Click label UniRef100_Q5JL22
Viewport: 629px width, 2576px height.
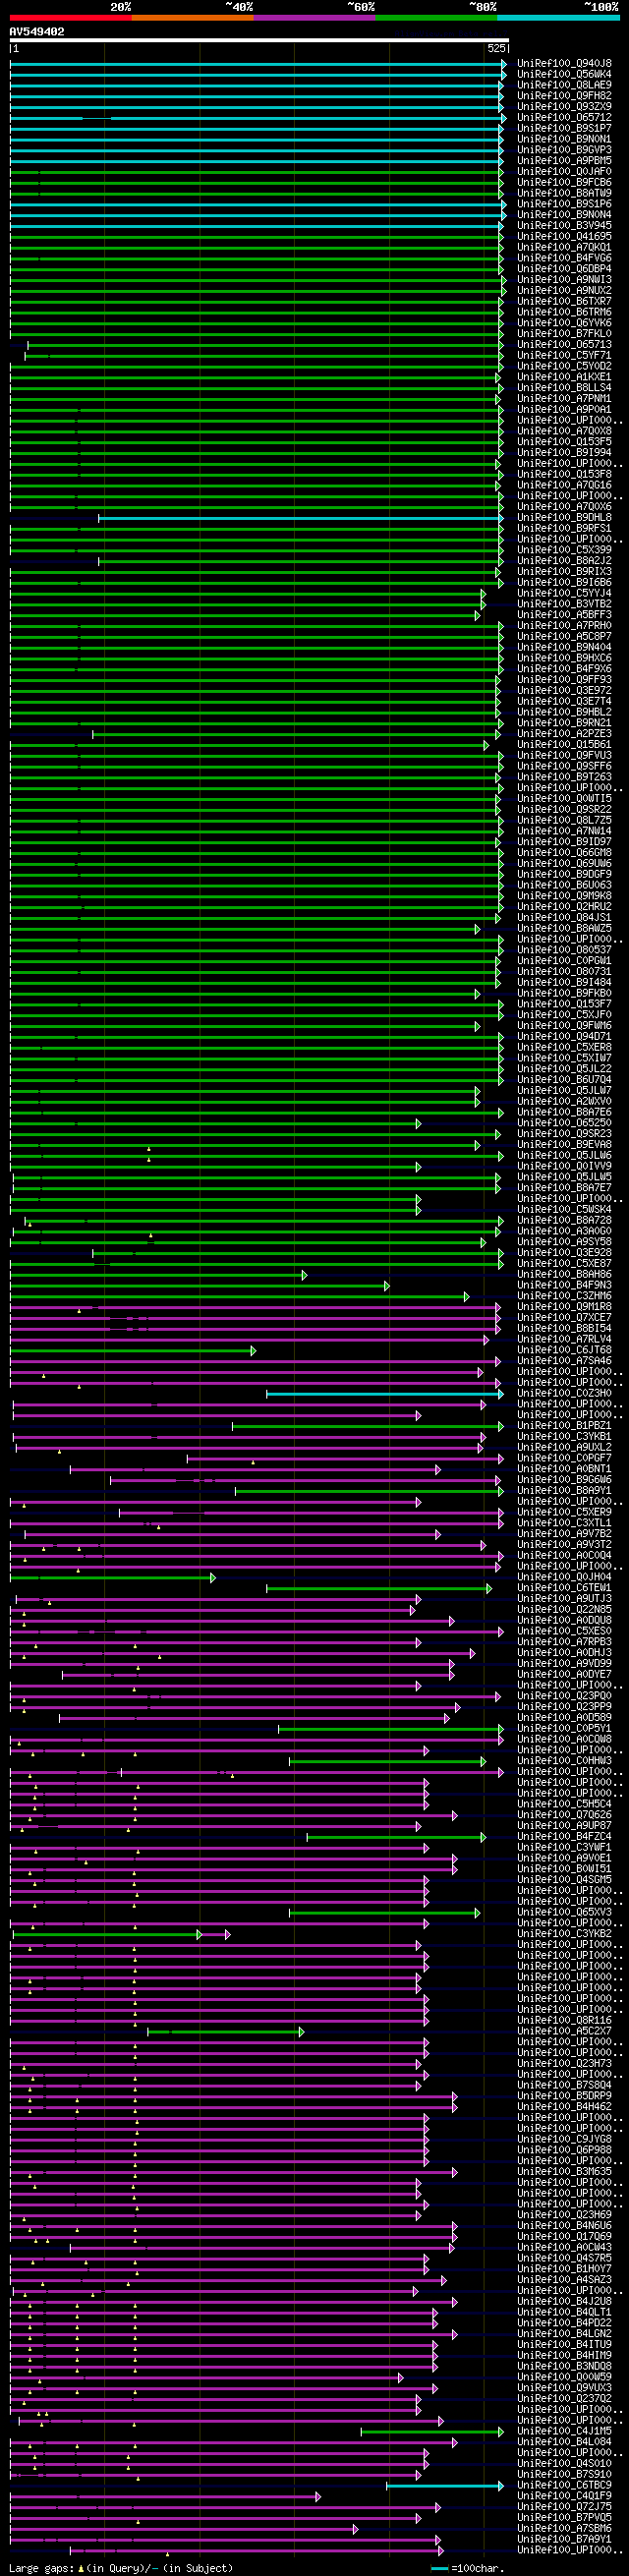[x=564, y=1069]
